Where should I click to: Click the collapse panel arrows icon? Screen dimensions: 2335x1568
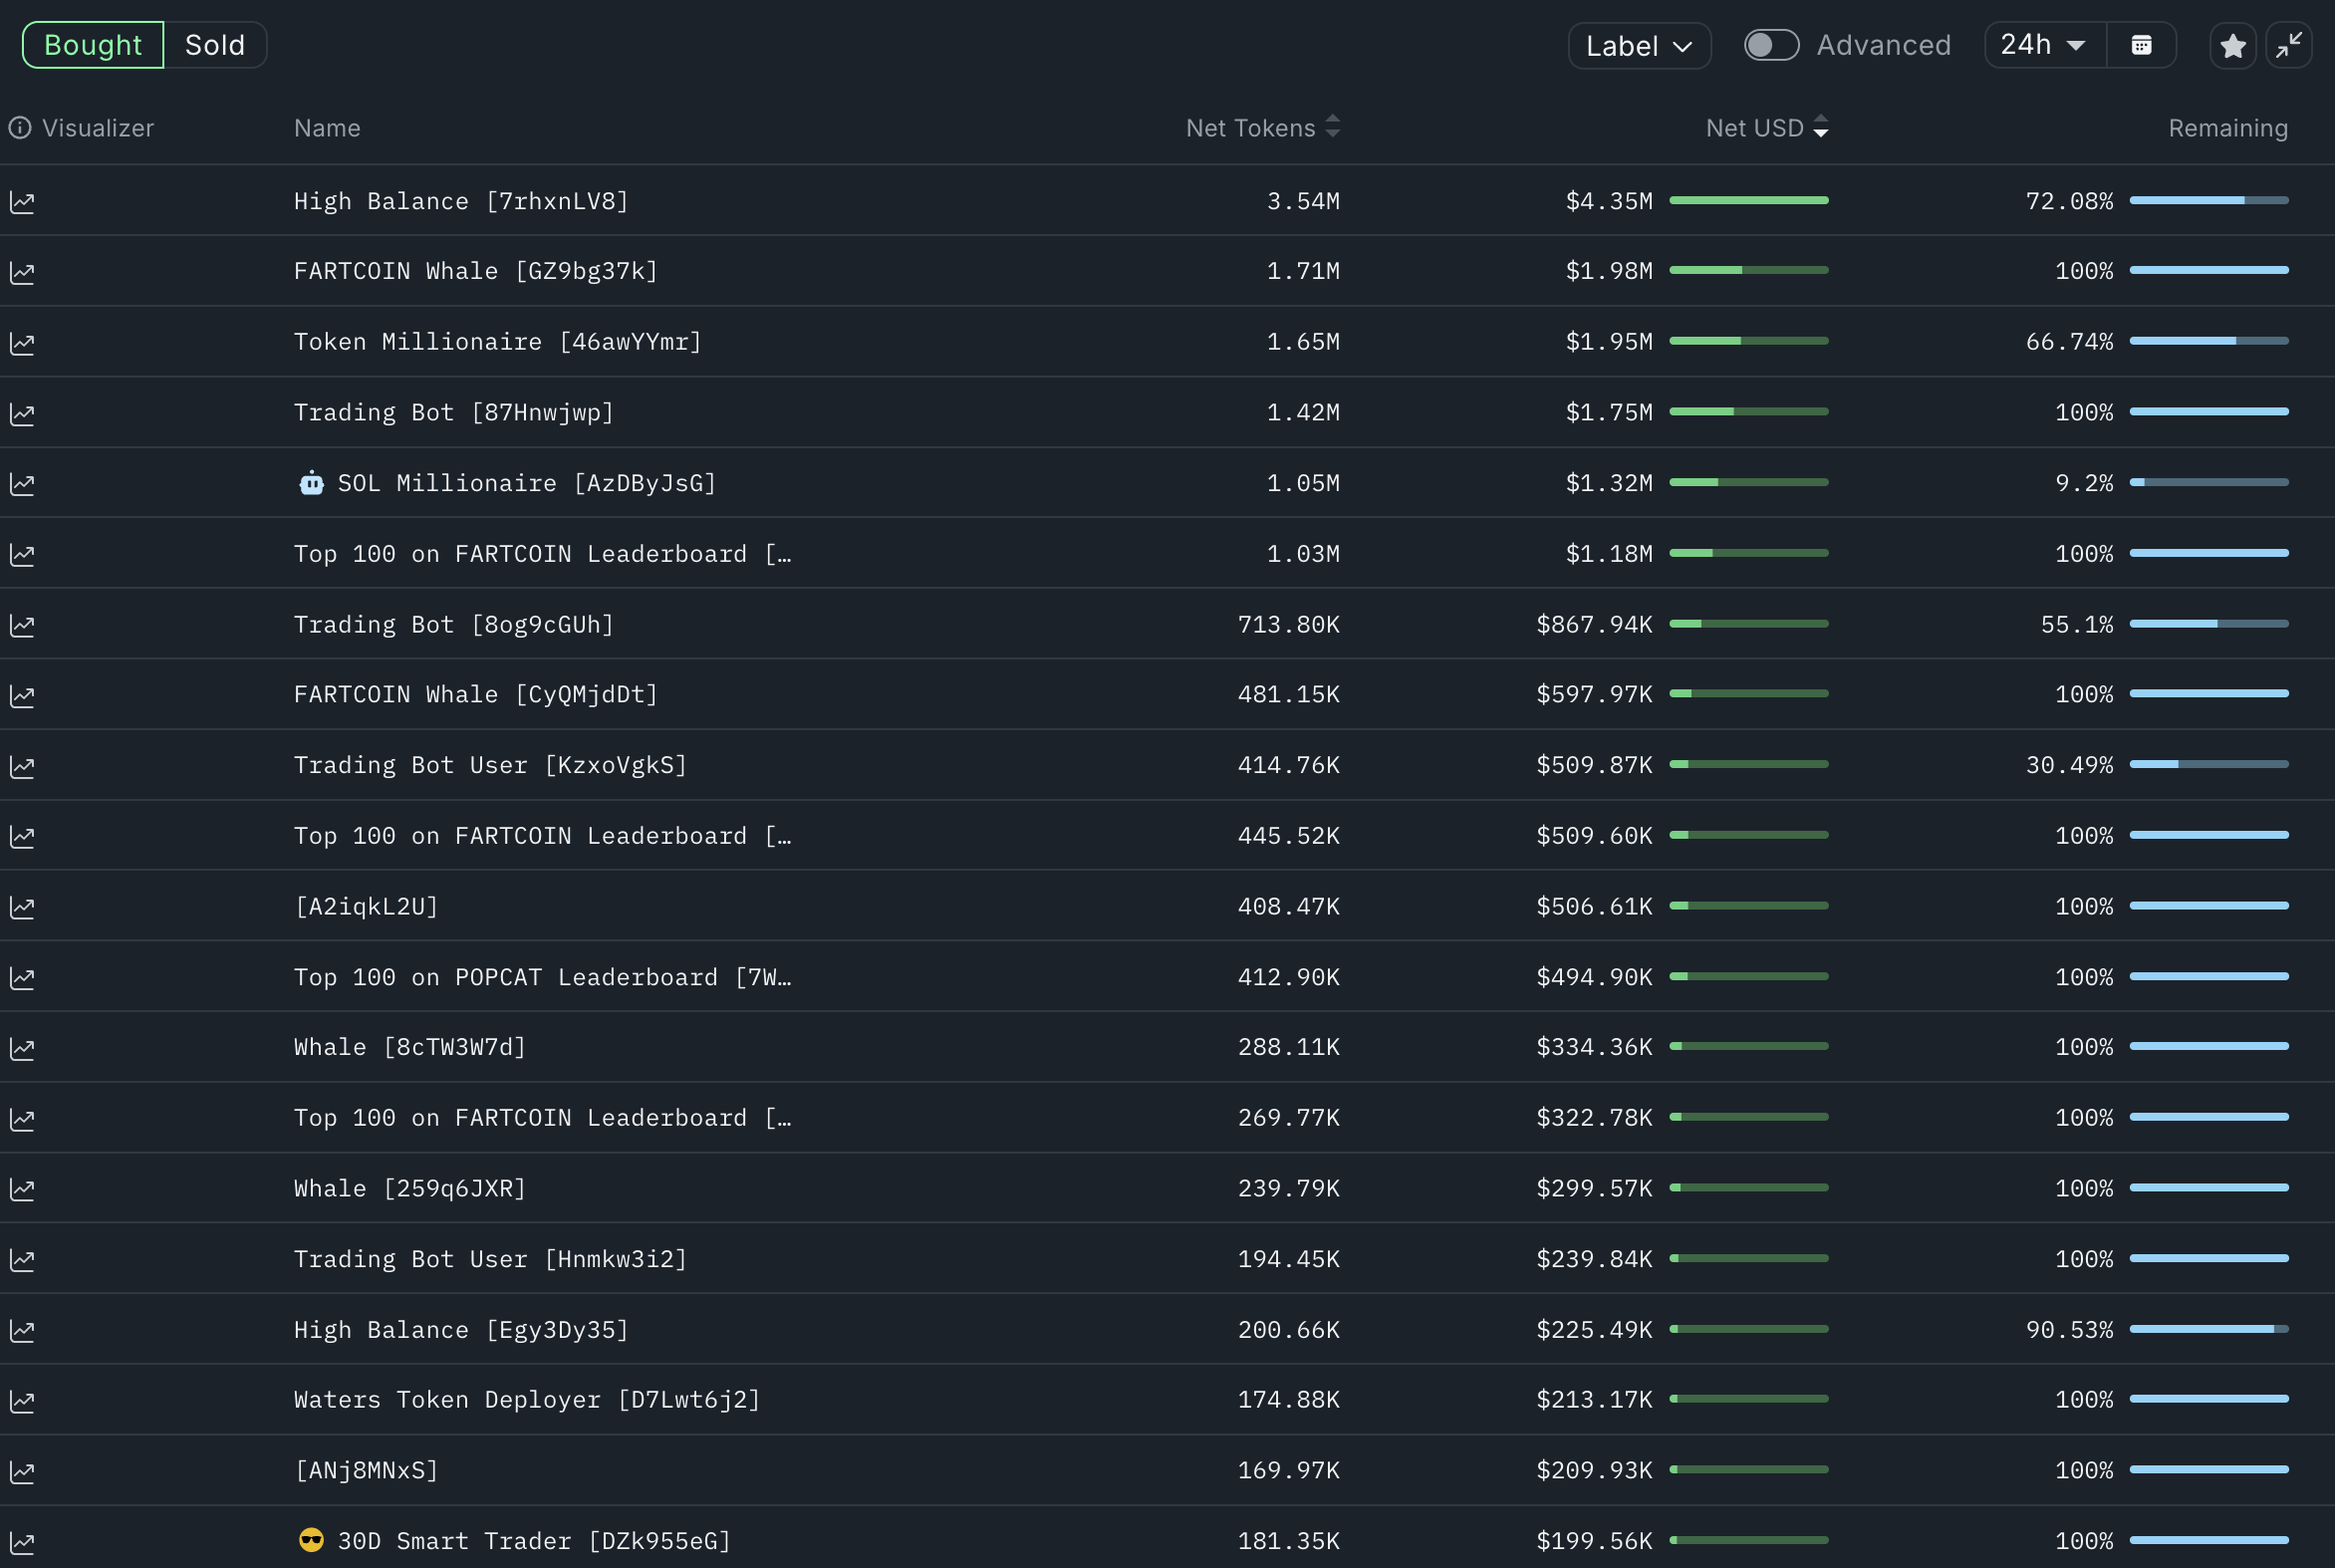click(x=2288, y=46)
